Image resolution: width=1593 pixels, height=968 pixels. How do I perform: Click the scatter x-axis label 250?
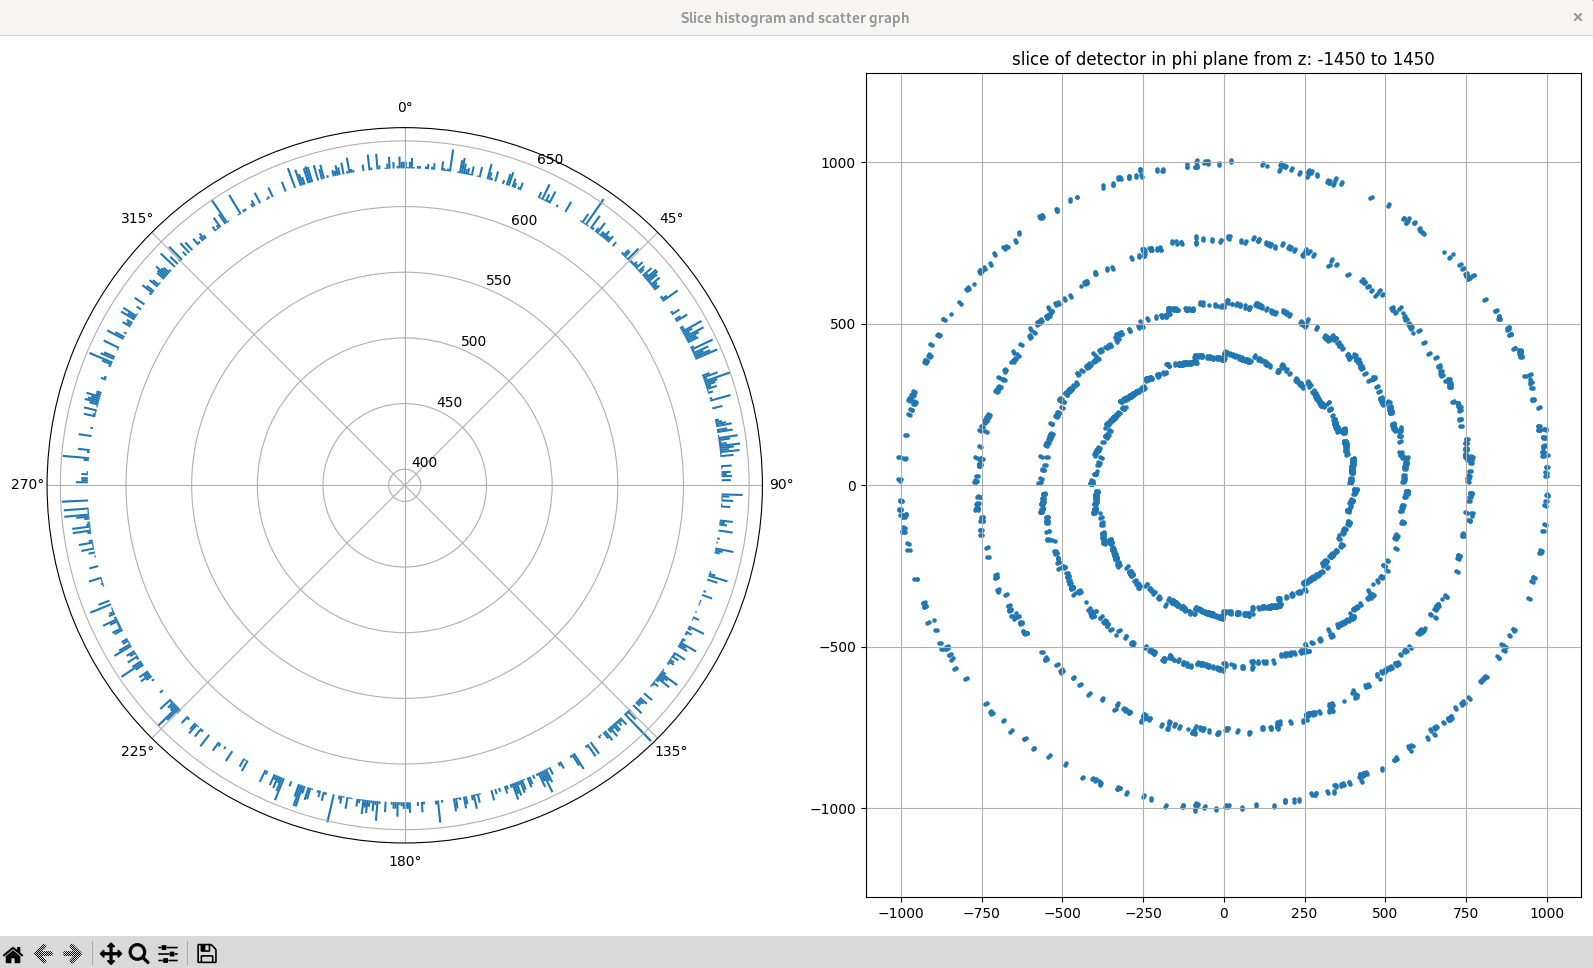coord(1304,913)
